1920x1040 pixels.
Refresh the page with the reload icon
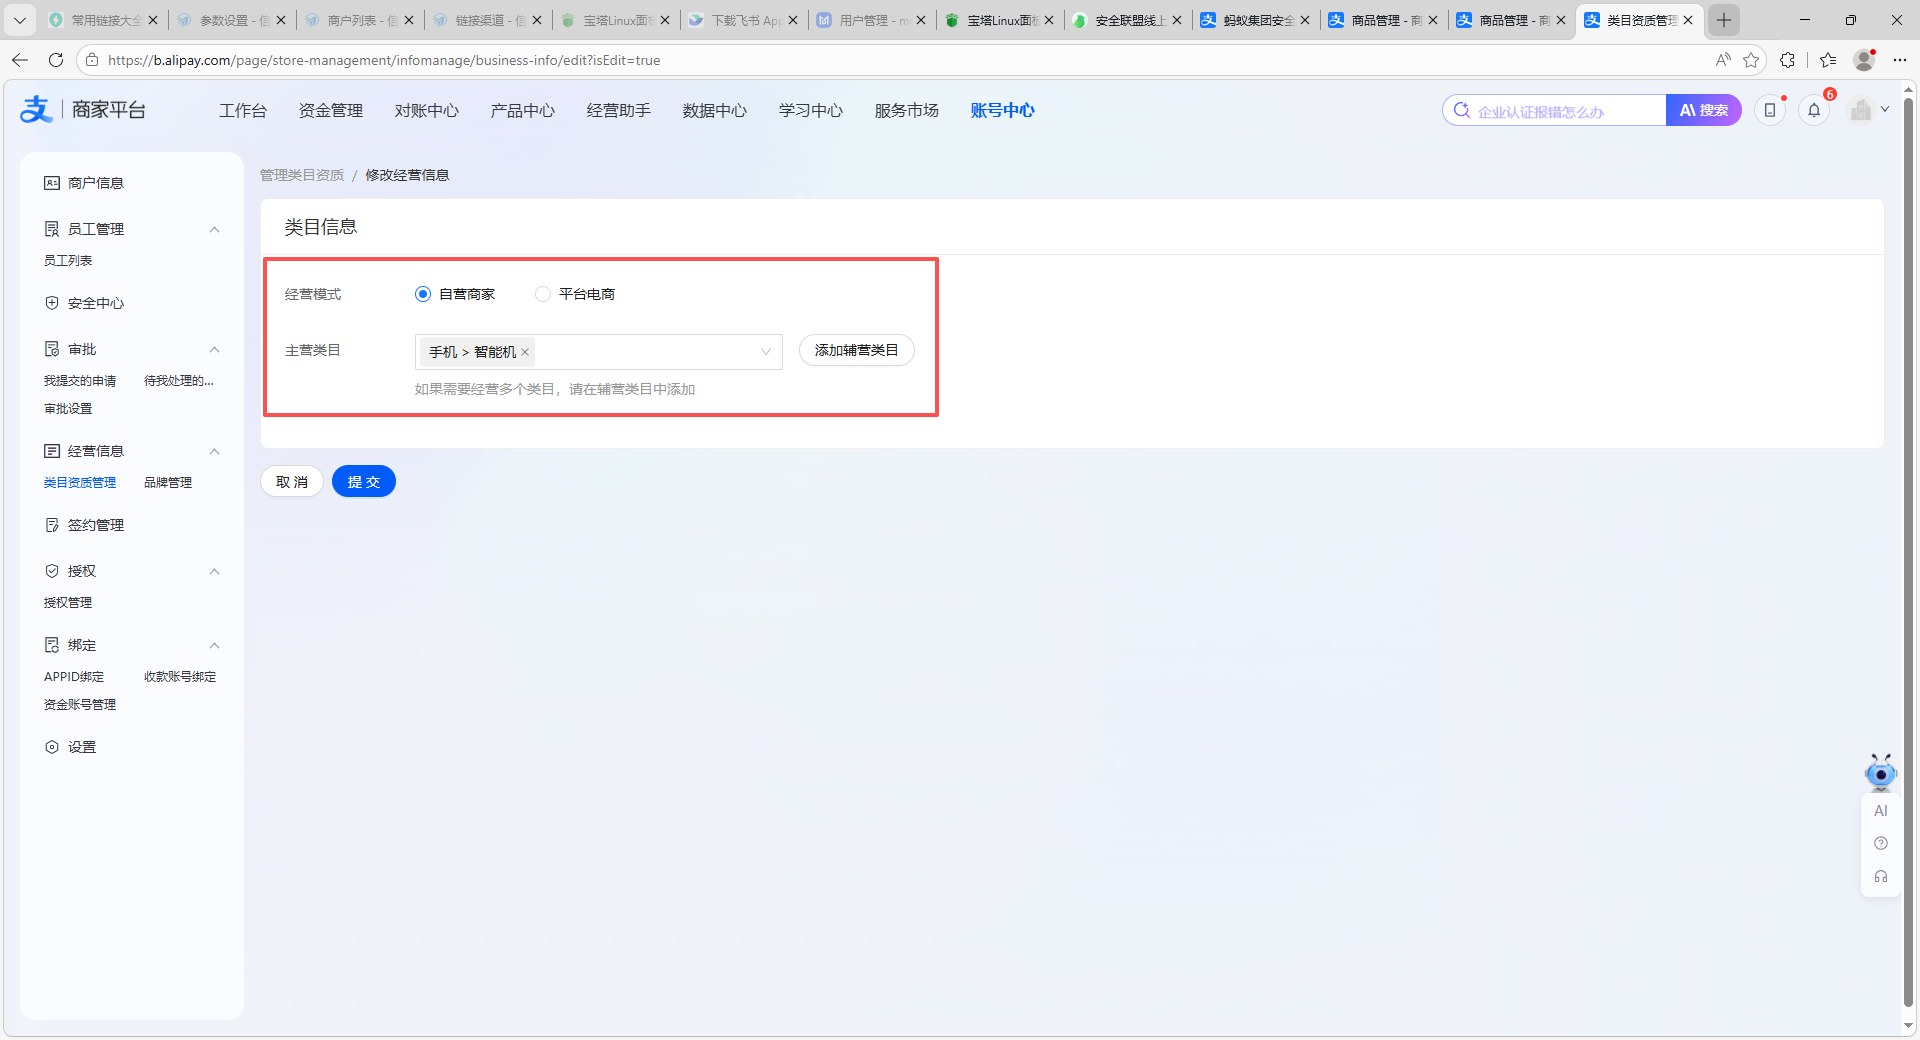[56, 60]
